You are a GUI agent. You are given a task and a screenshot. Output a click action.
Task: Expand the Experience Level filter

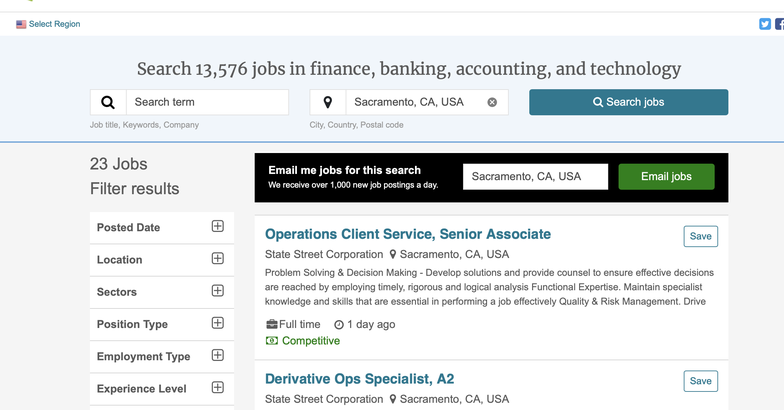(218, 388)
